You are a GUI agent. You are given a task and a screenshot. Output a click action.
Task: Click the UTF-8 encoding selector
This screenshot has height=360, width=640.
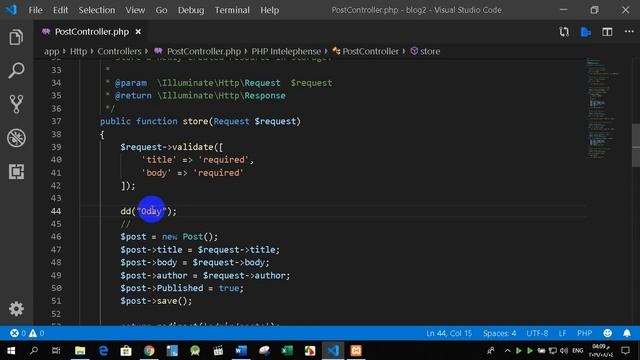tap(537, 333)
